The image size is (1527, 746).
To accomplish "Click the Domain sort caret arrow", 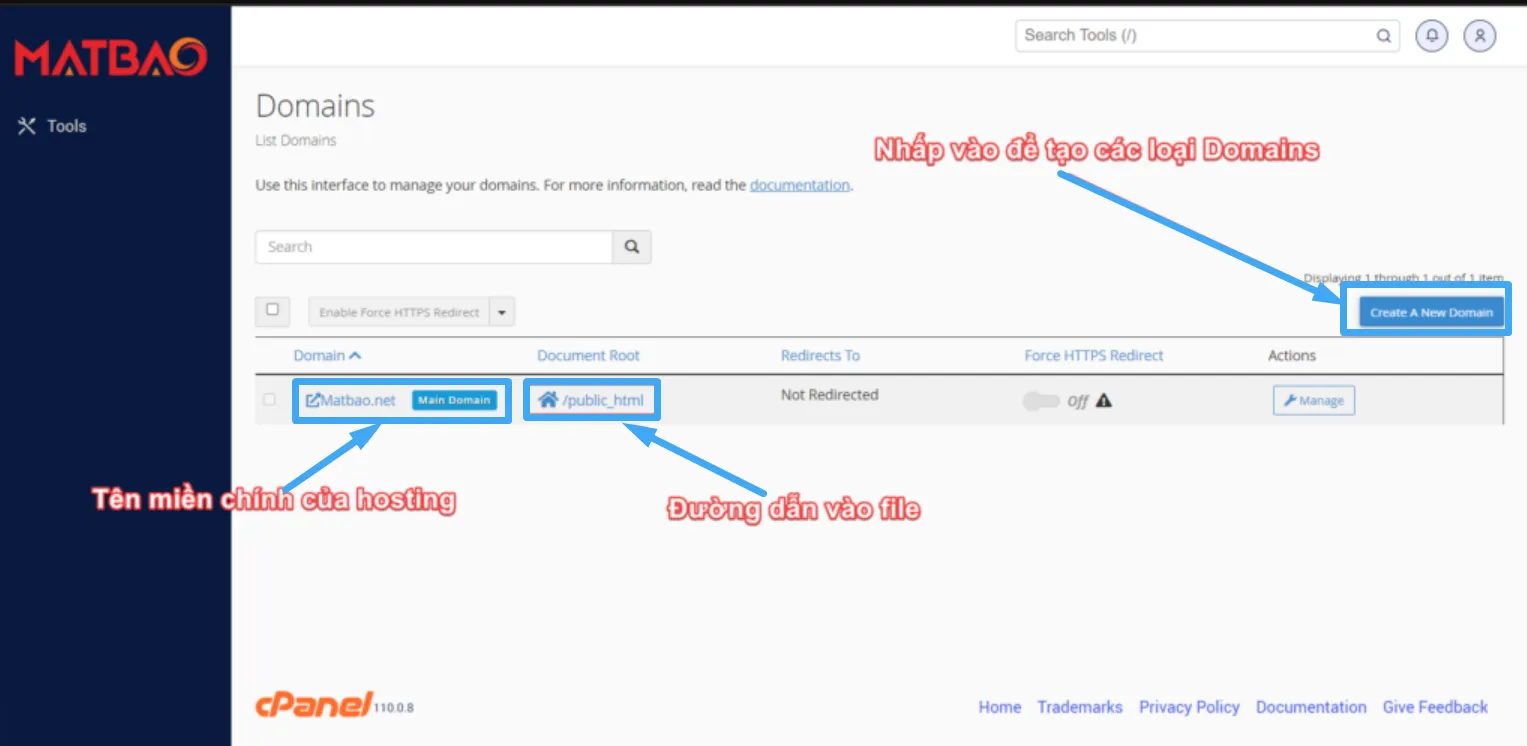I will (x=356, y=355).
